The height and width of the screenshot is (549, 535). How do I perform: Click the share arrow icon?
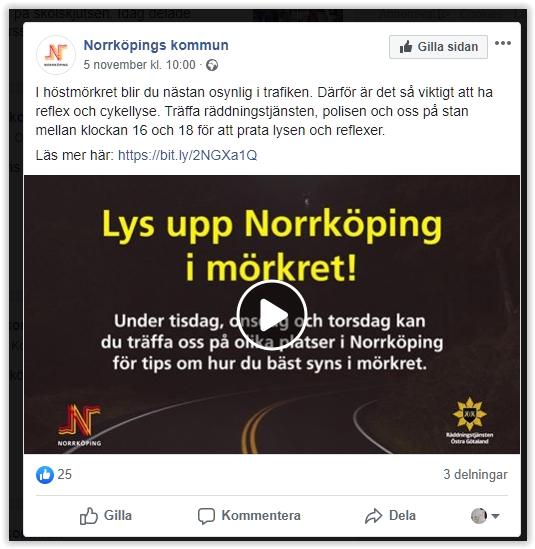click(374, 516)
